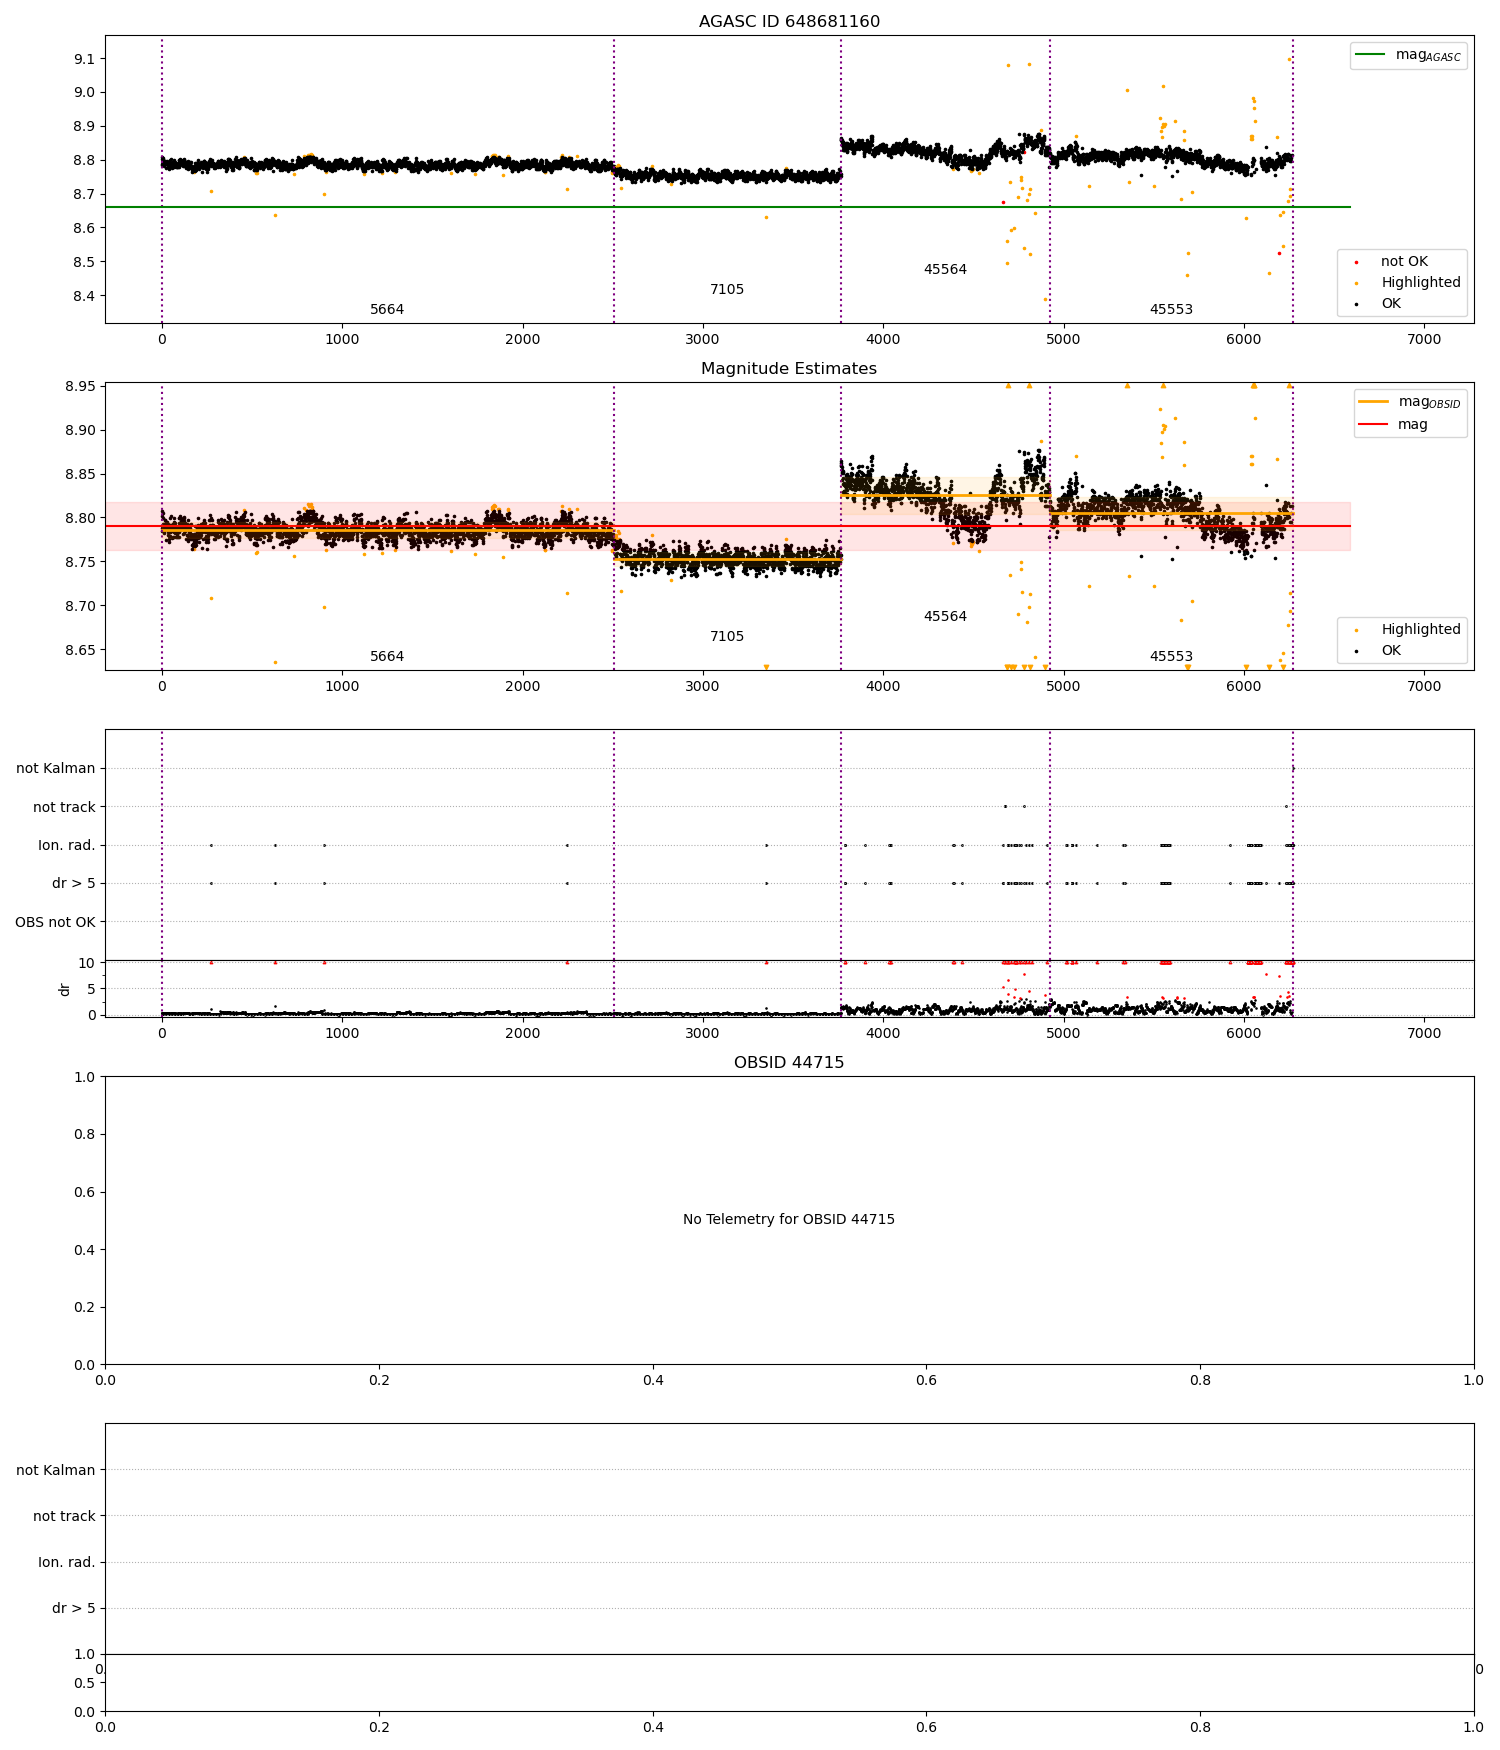Image resolution: width=1500 pixels, height=1750 pixels.
Task: Click 'Ion. rad.' label in the third plot
Action: click(x=67, y=846)
